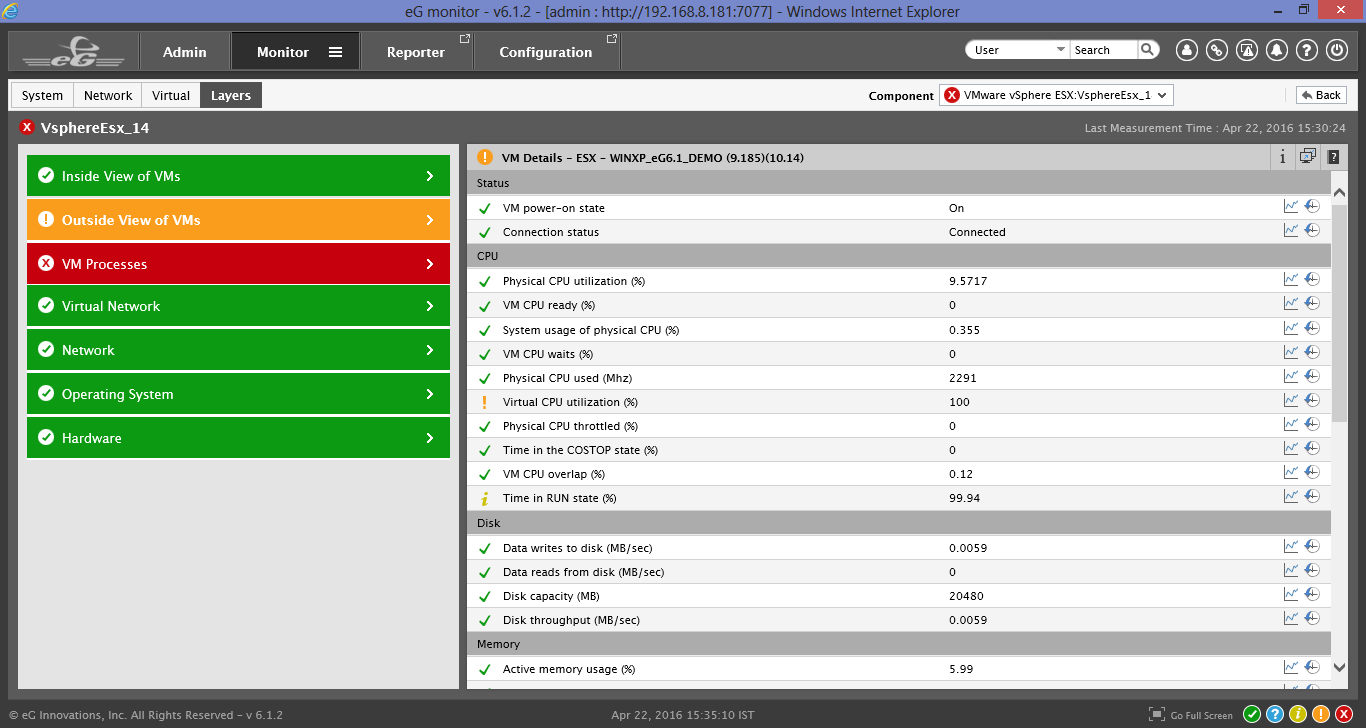
Task: Expand the Operating System layer
Action: point(238,394)
